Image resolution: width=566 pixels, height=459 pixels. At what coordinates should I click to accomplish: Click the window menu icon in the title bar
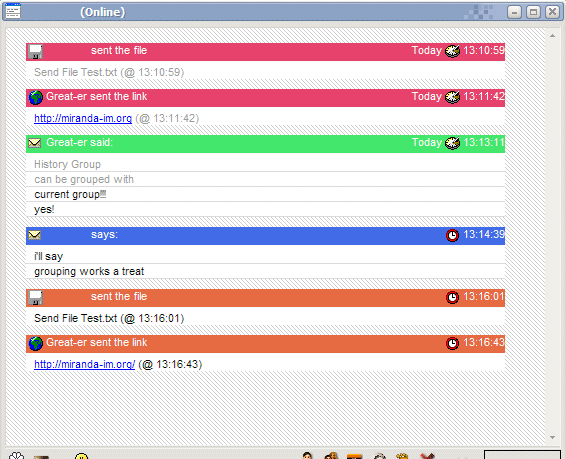pos(13,11)
